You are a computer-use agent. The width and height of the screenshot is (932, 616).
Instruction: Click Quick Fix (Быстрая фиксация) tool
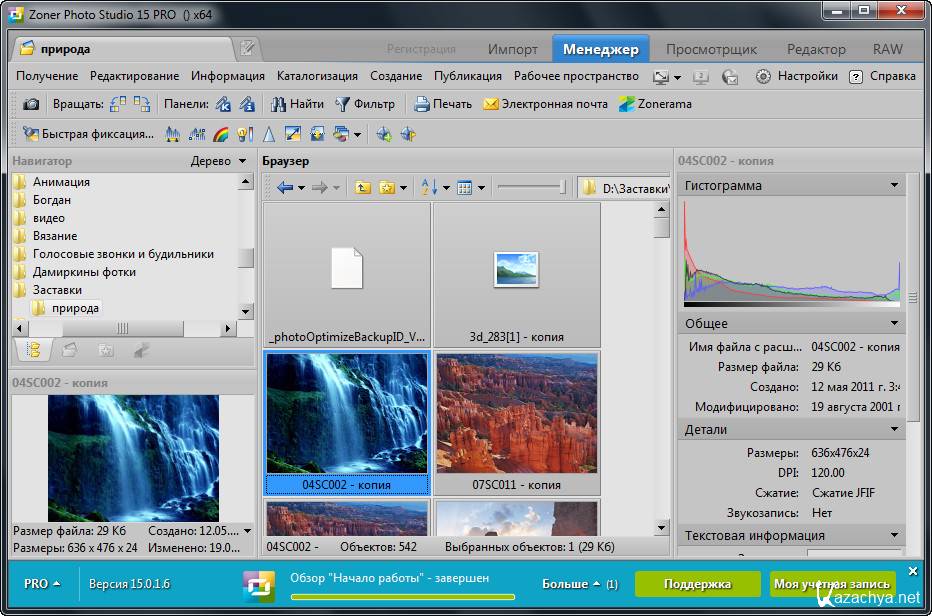[x=88, y=134]
